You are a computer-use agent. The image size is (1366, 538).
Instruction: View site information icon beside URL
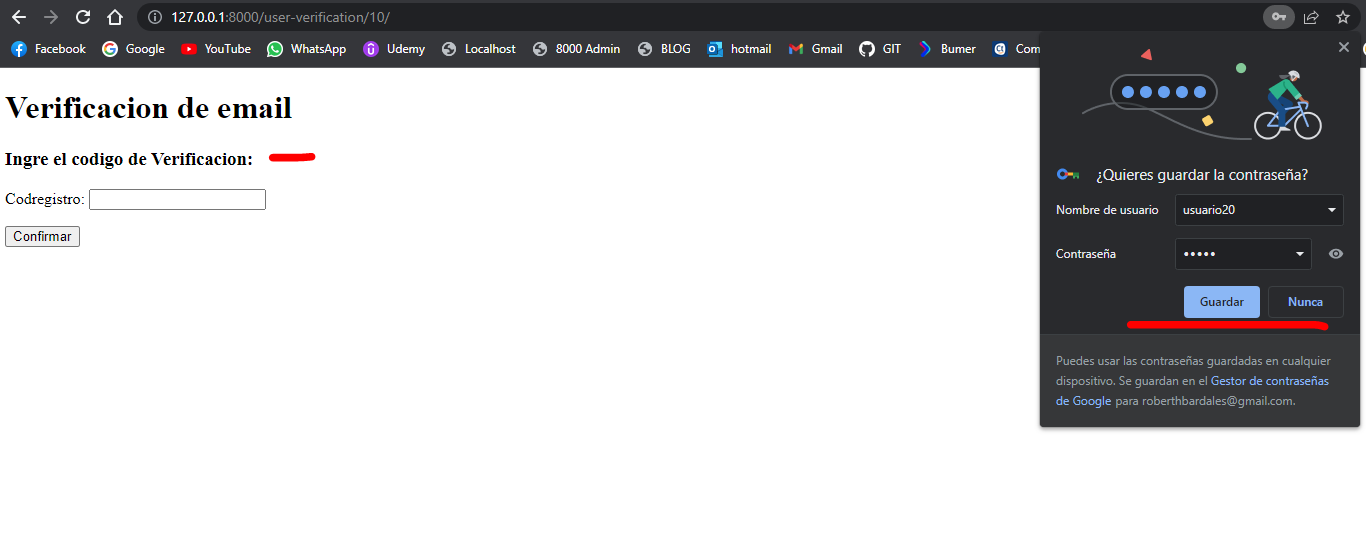pyautogui.click(x=153, y=17)
